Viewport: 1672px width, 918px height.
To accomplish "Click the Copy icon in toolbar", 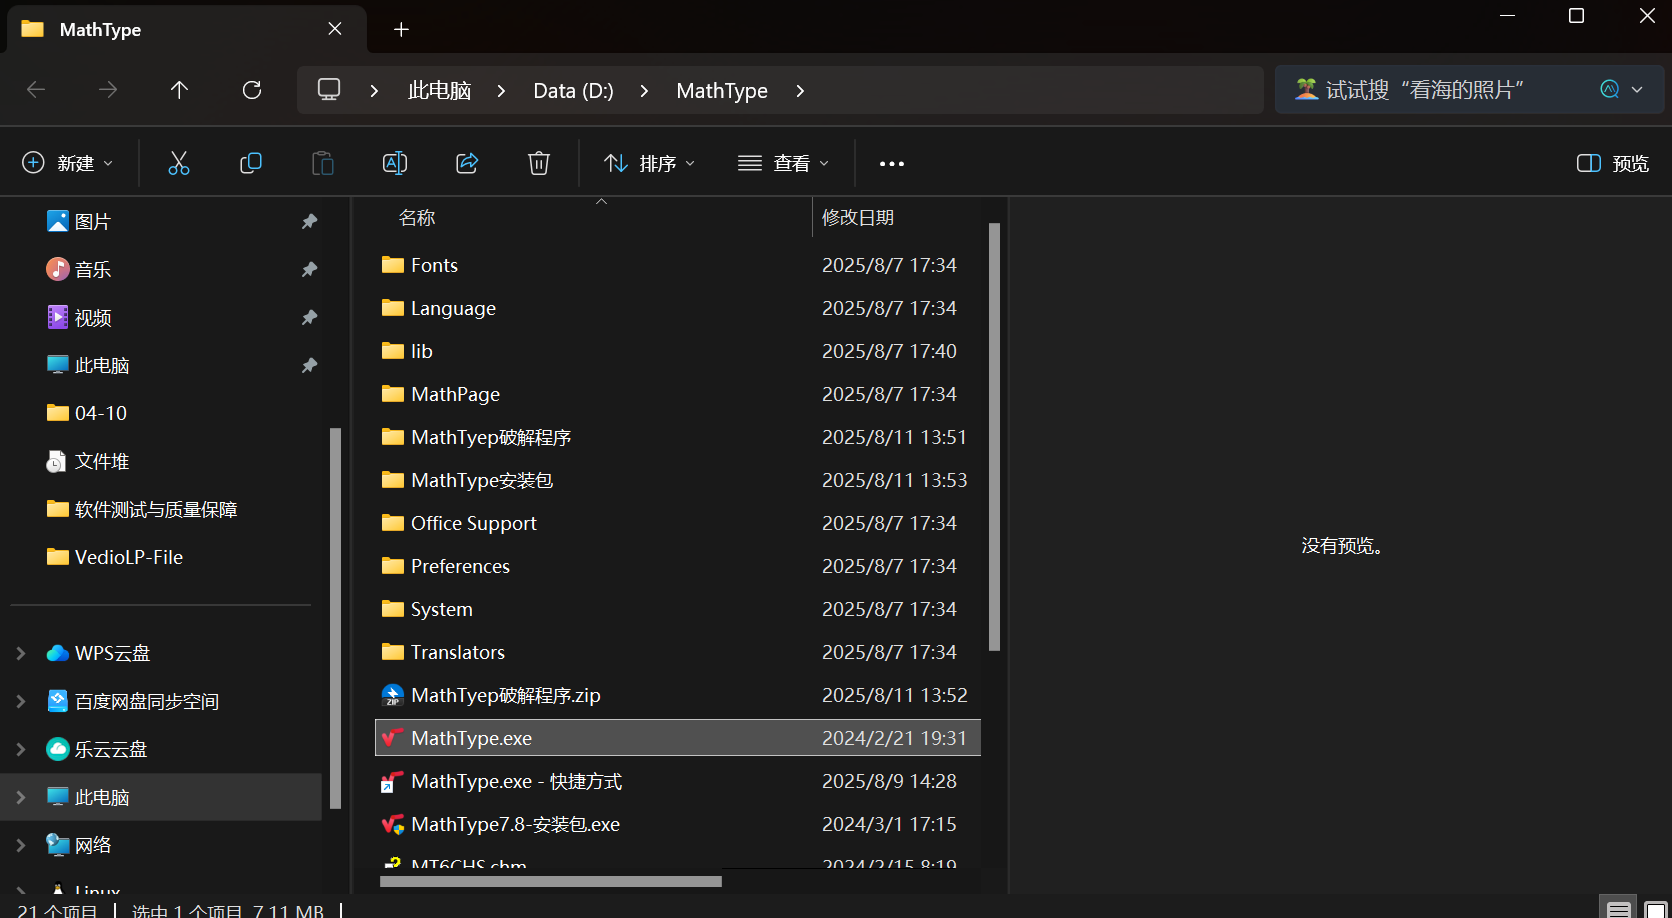I will tap(251, 163).
